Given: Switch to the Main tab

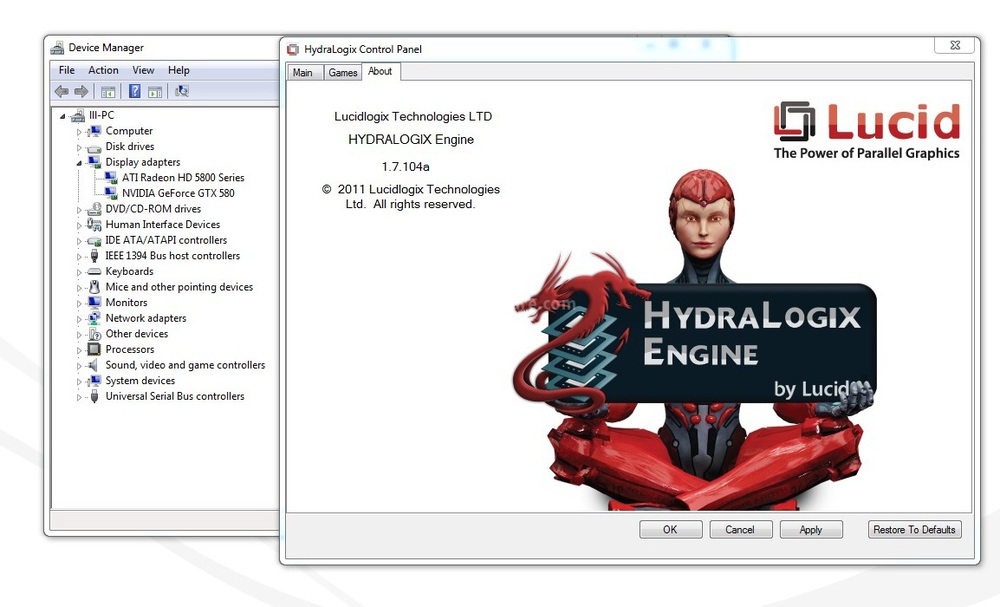Looking at the screenshot, I should (x=303, y=73).
